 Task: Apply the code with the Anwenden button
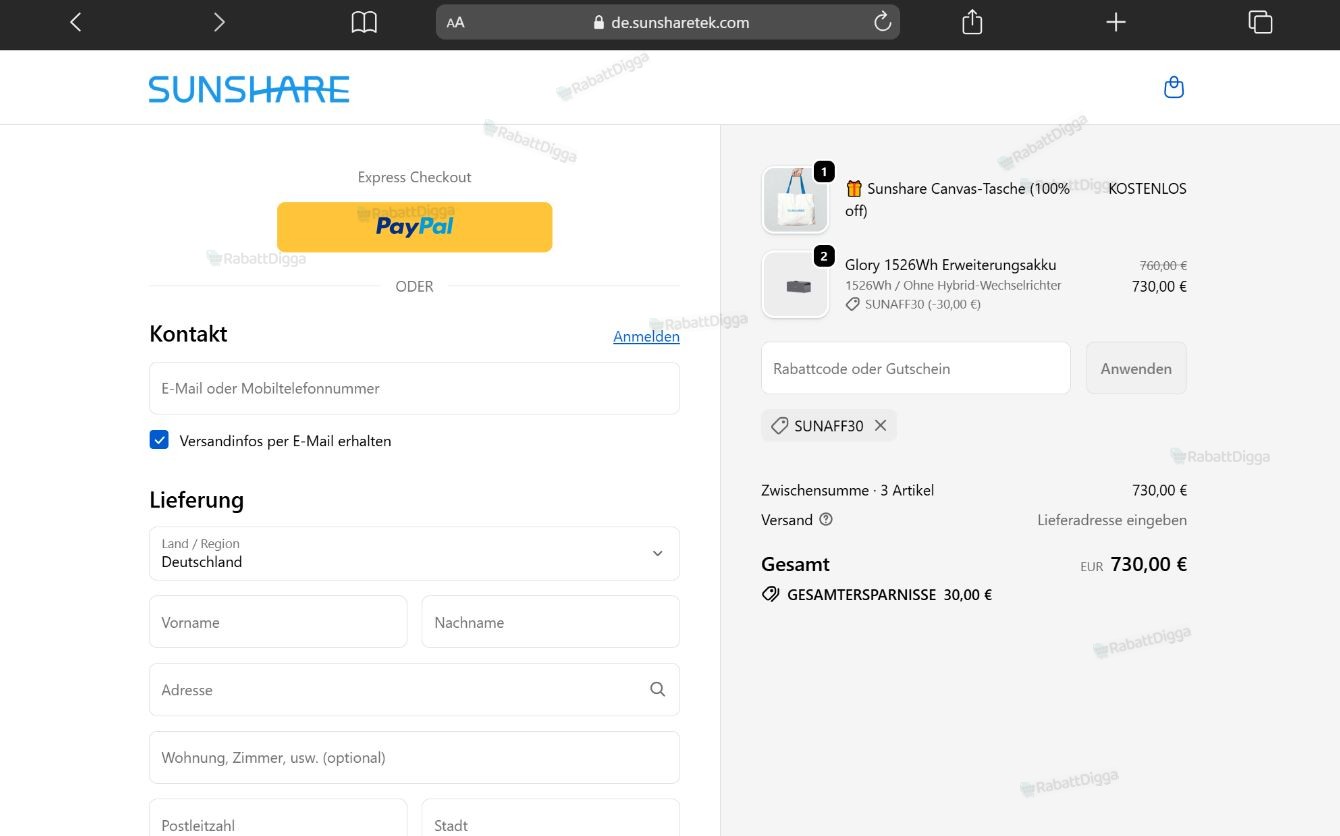tap(1136, 368)
